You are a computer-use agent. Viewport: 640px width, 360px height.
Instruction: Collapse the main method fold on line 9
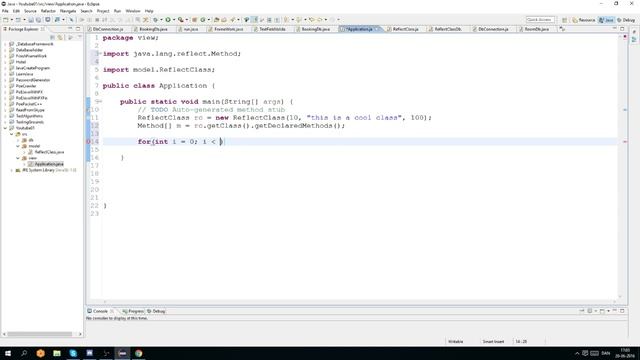coord(100,101)
